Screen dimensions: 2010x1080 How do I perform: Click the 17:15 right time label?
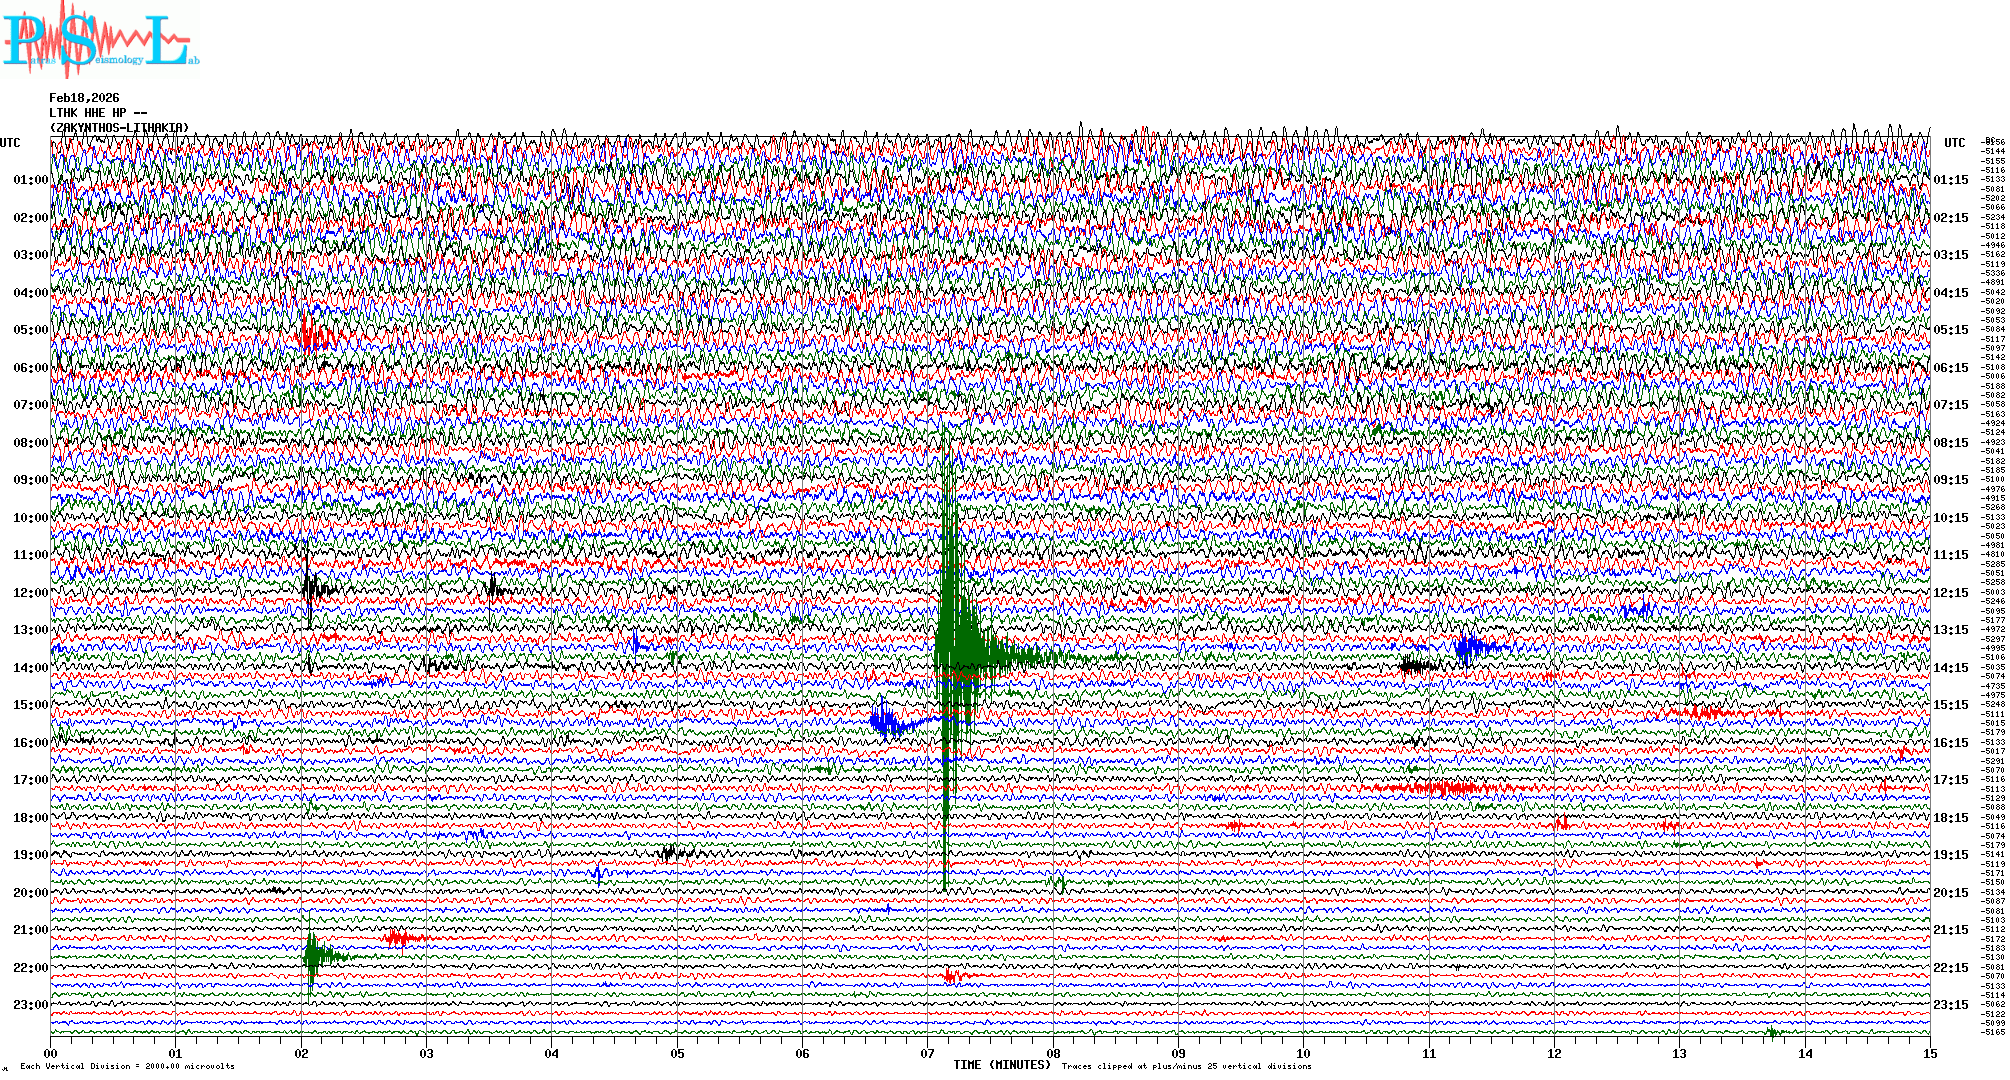(x=1950, y=780)
